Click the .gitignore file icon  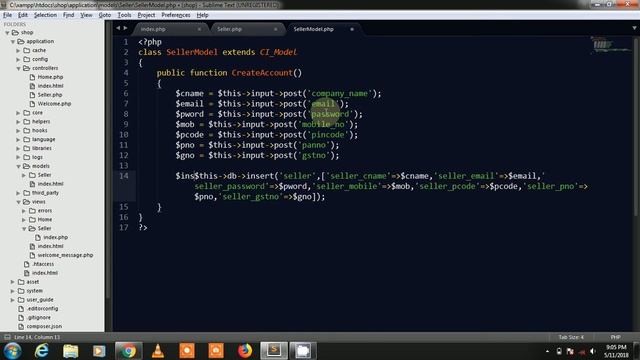tap(21, 318)
